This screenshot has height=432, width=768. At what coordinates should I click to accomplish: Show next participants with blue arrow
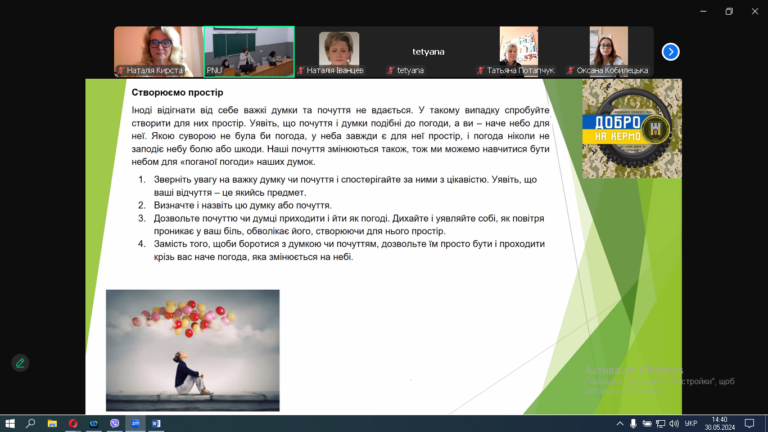coord(671,52)
